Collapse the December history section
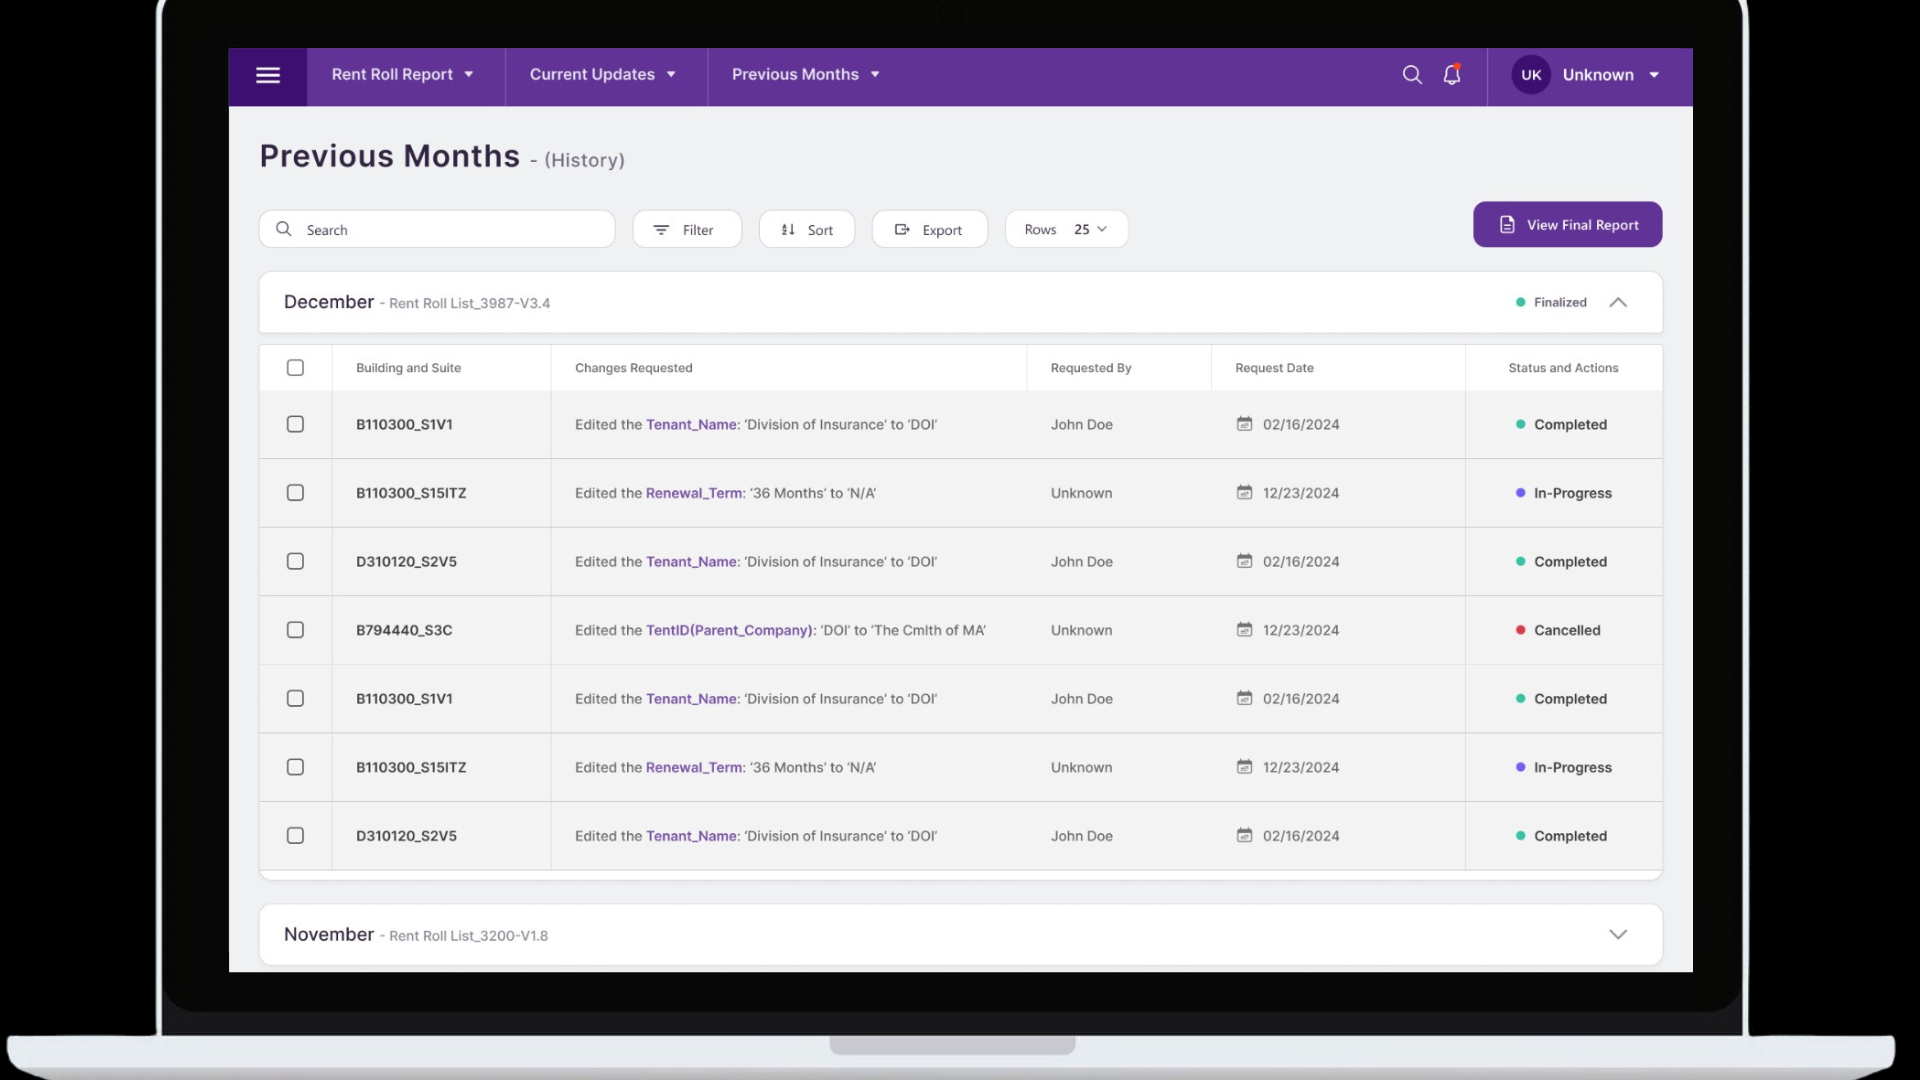The image size is (1920, 1080). click(1618, 302)
